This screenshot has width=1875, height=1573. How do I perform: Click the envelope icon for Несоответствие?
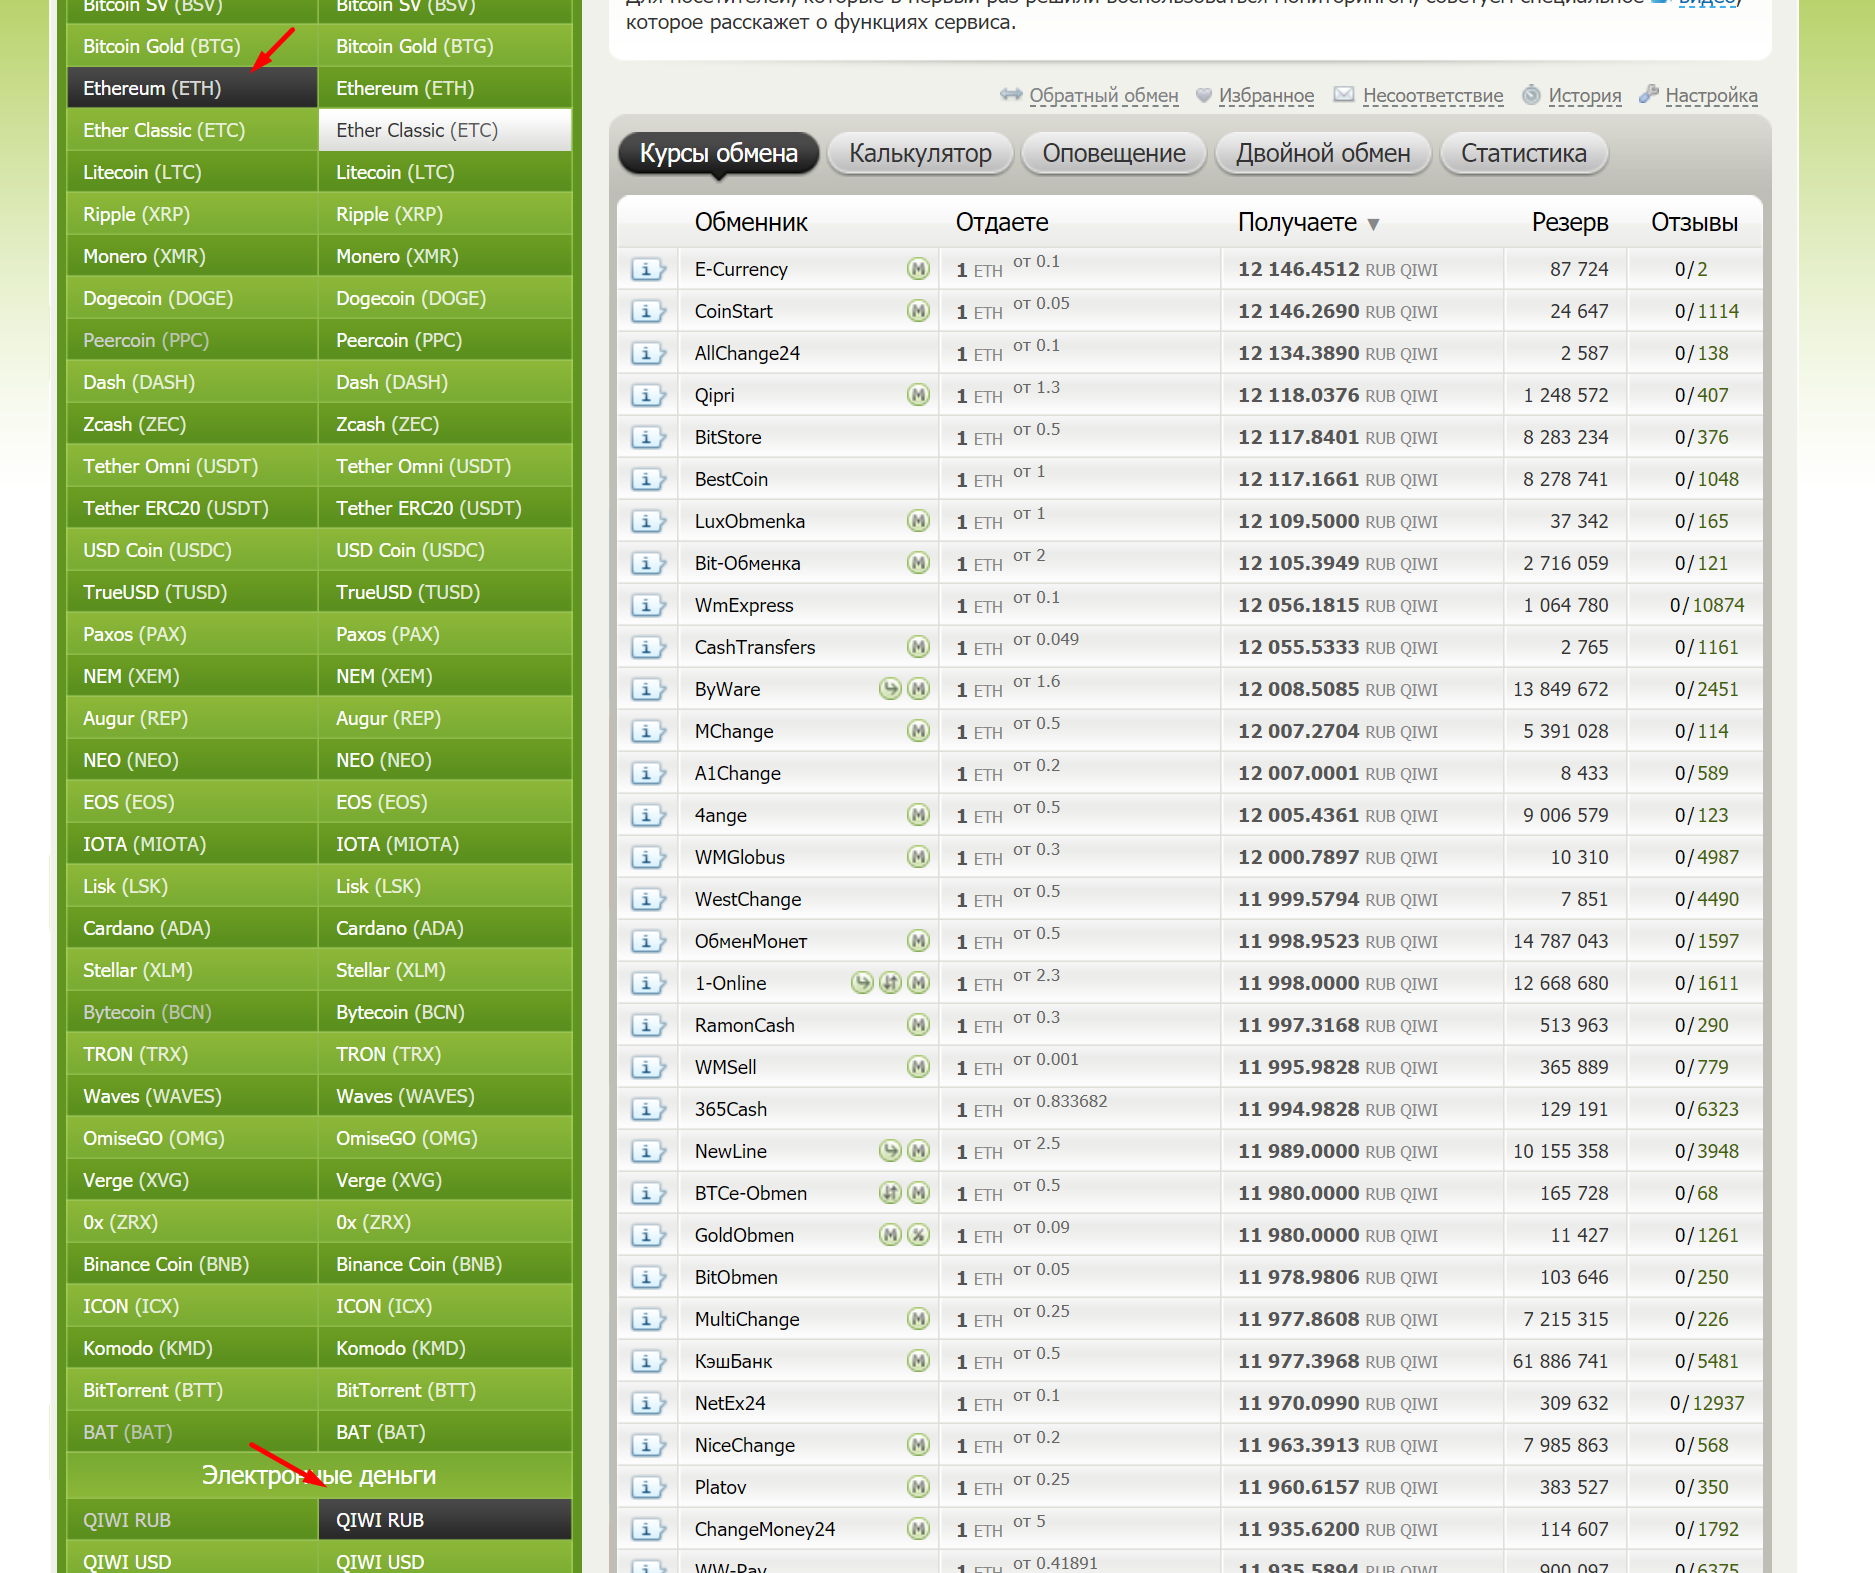coord(1344,95)
